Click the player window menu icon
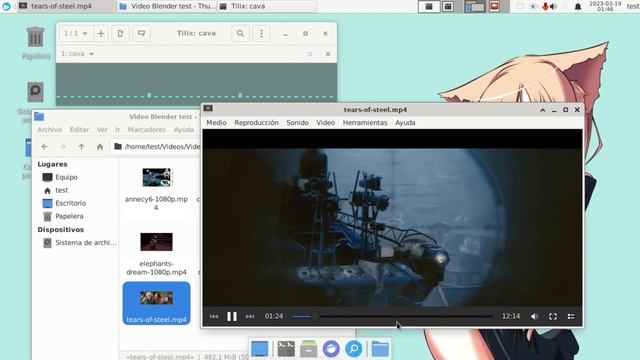This screenshot has height=360, width=640. coord(208,108)
